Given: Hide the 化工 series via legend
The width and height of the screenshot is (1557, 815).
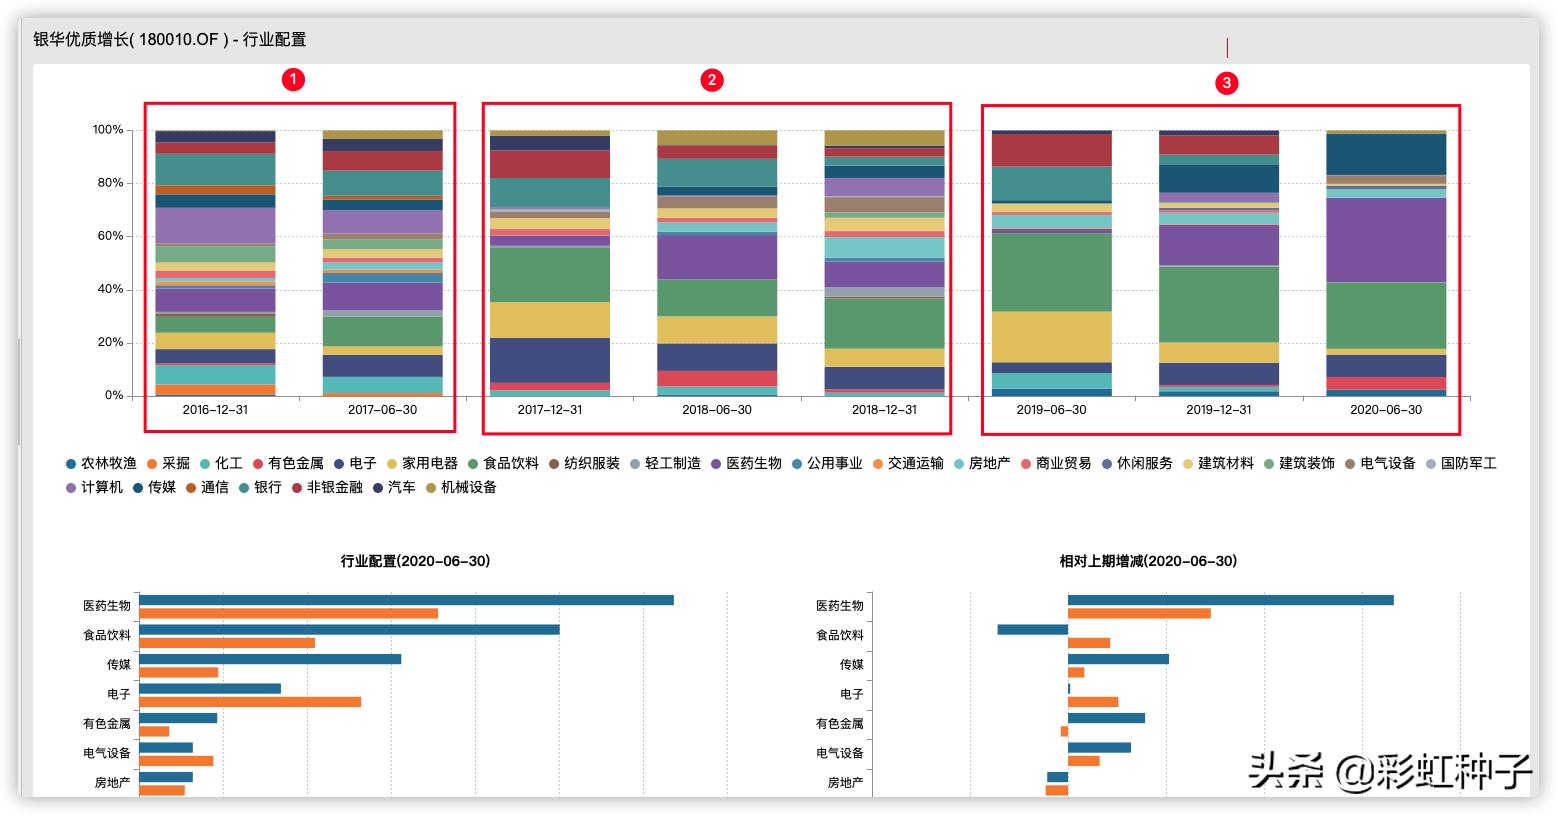Looking at the screenshot, I should click(221, 464).
